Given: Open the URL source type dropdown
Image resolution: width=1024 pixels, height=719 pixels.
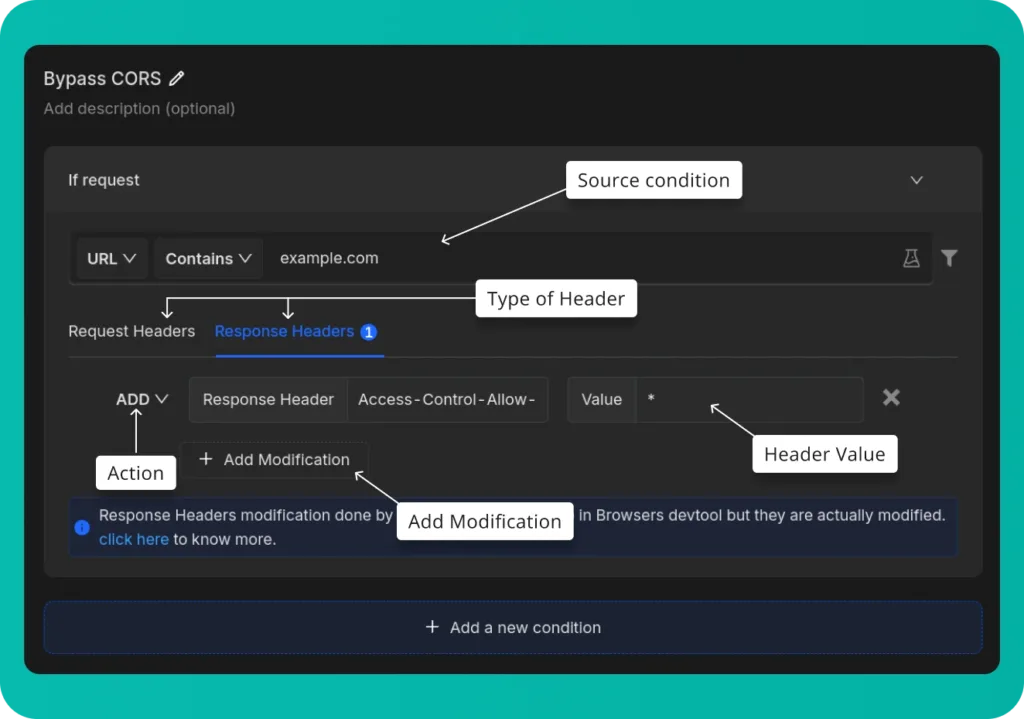Looking at the screenshot, I should click(112, 259).
